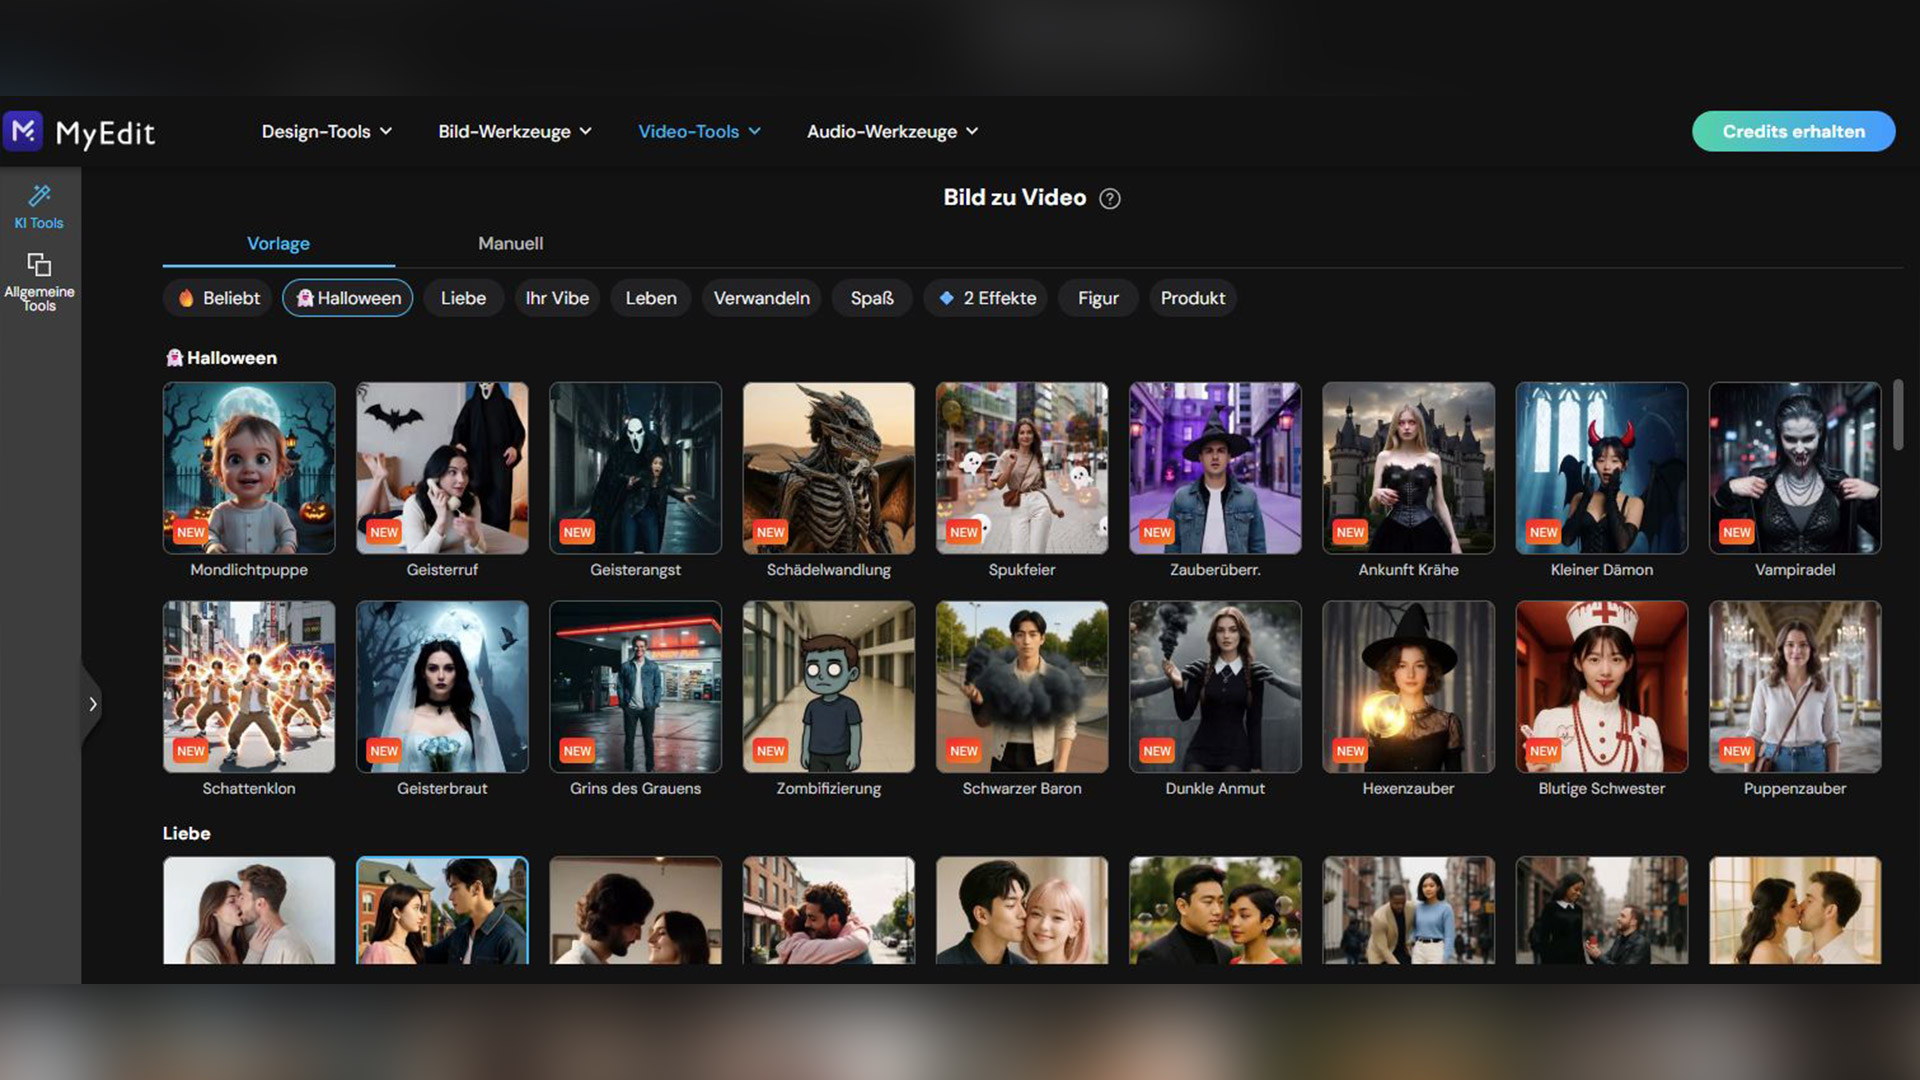Select the Beliebt filter with flame icon

(x=218, y=298)
